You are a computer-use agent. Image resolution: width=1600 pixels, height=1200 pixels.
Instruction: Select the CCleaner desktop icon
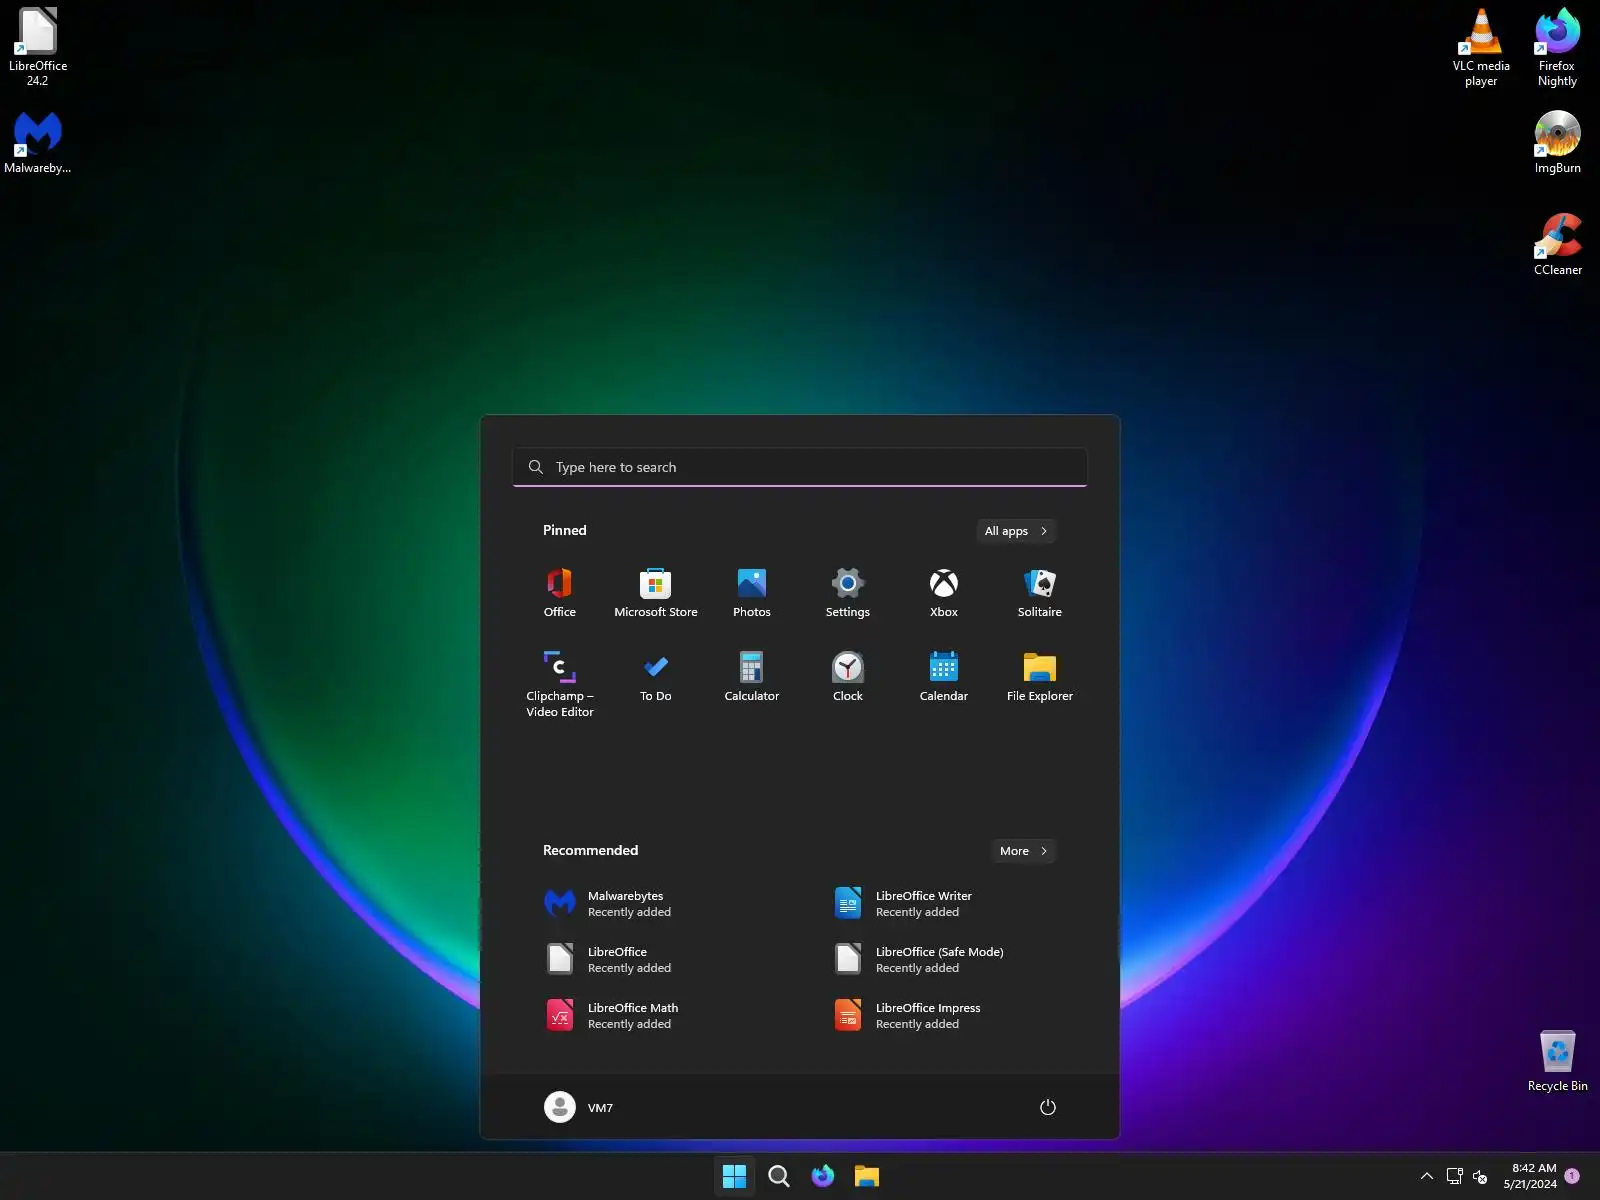(1557, 244)
